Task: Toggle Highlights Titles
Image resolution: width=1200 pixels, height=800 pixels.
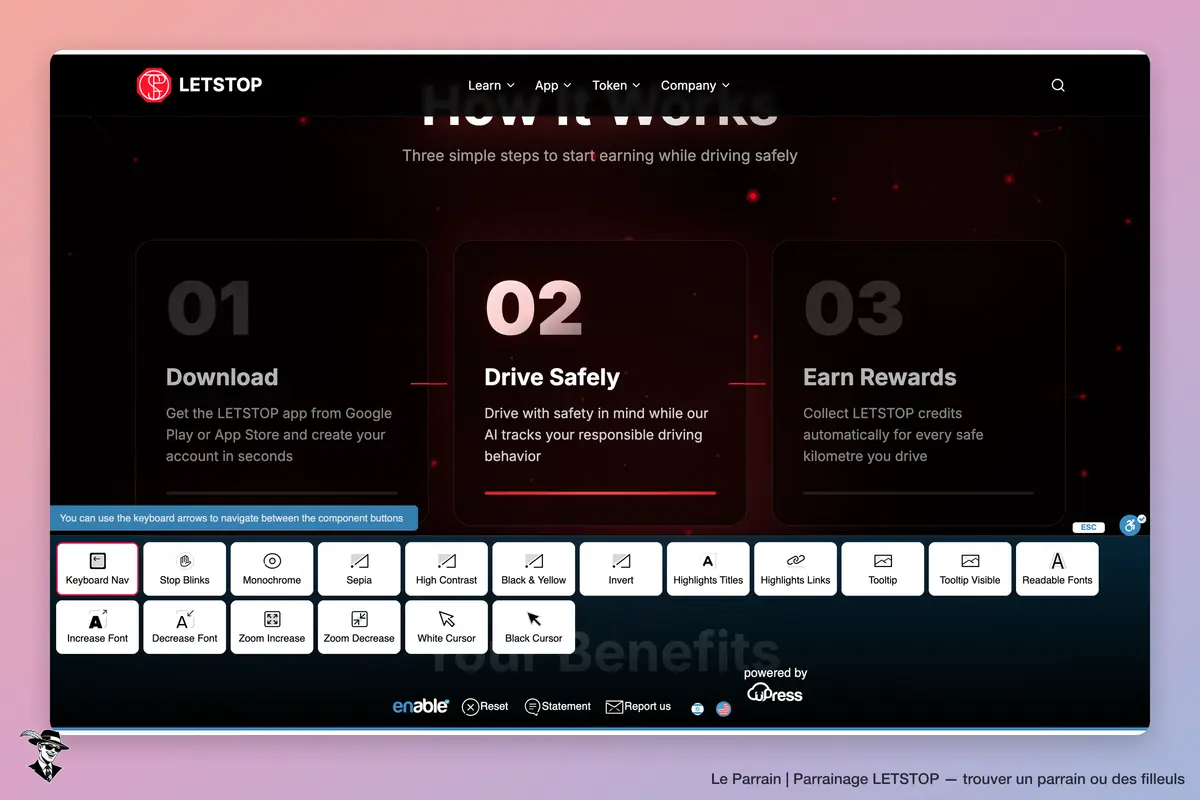Action: (708, 569)
